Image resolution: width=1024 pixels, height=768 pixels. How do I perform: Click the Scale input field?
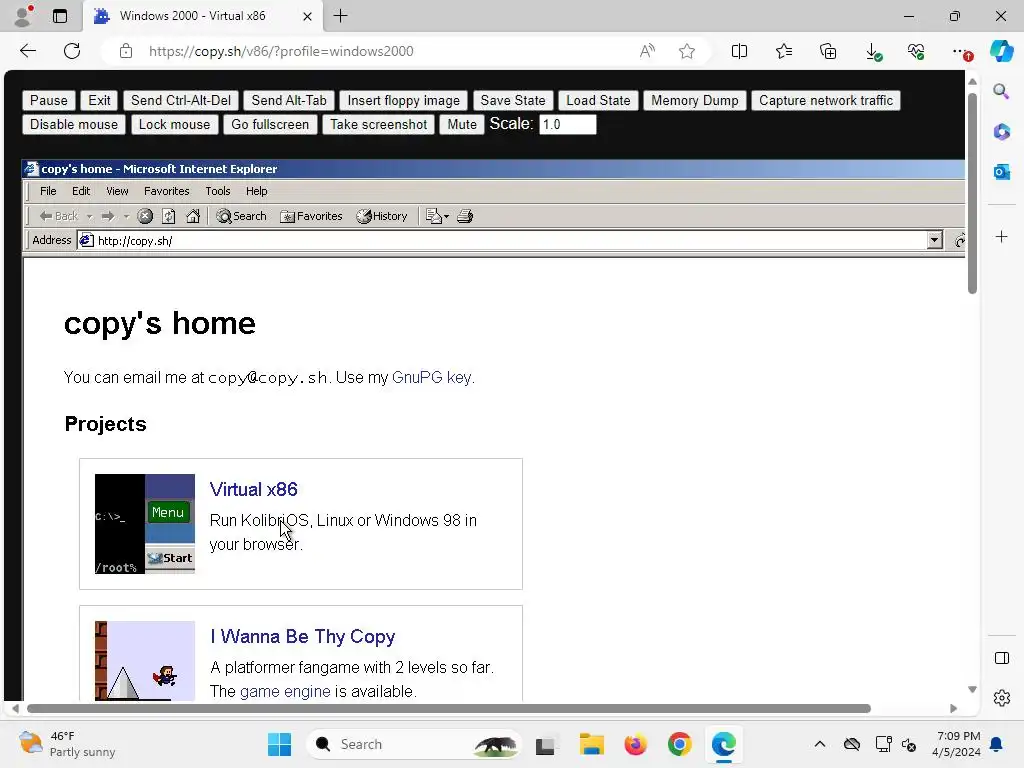(568, 124)
